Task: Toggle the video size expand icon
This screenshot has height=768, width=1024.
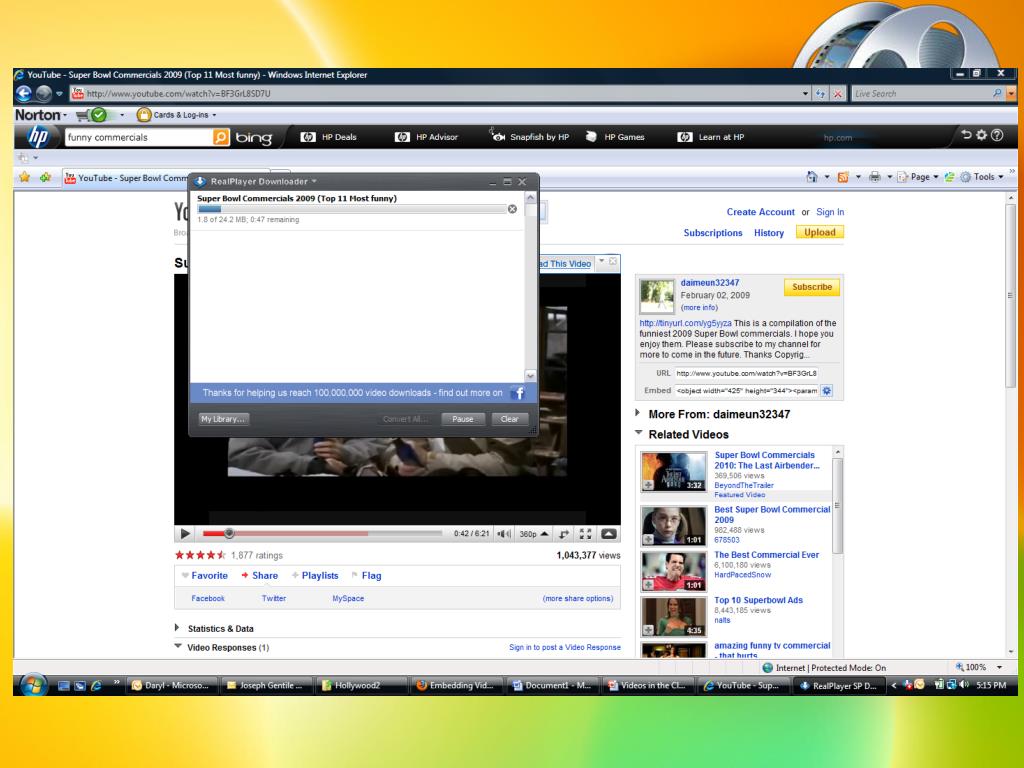Action: click(564, 534)
